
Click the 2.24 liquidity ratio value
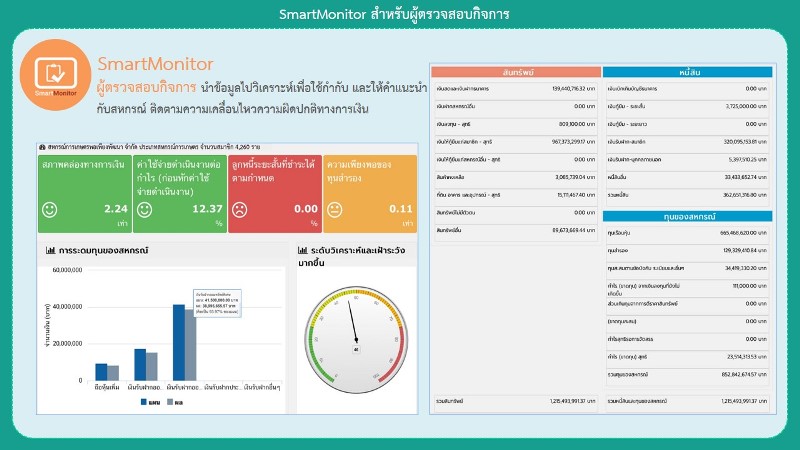(x=116, y=209)
